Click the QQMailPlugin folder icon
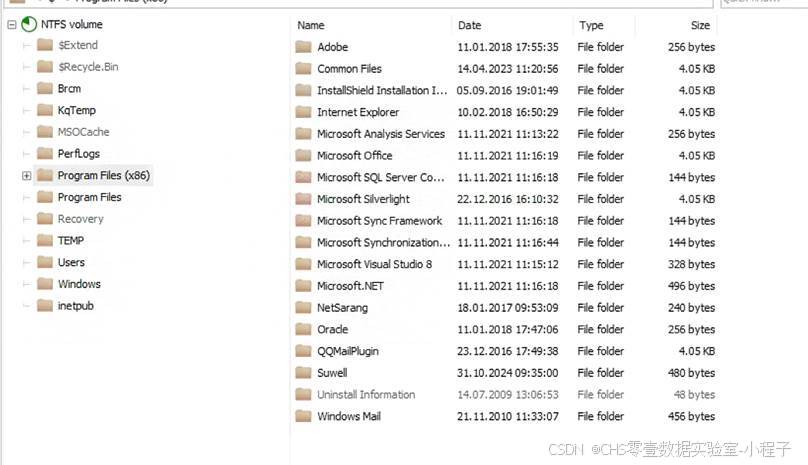The width and height of the screenshot is (808, 465). tap(304, 351)
